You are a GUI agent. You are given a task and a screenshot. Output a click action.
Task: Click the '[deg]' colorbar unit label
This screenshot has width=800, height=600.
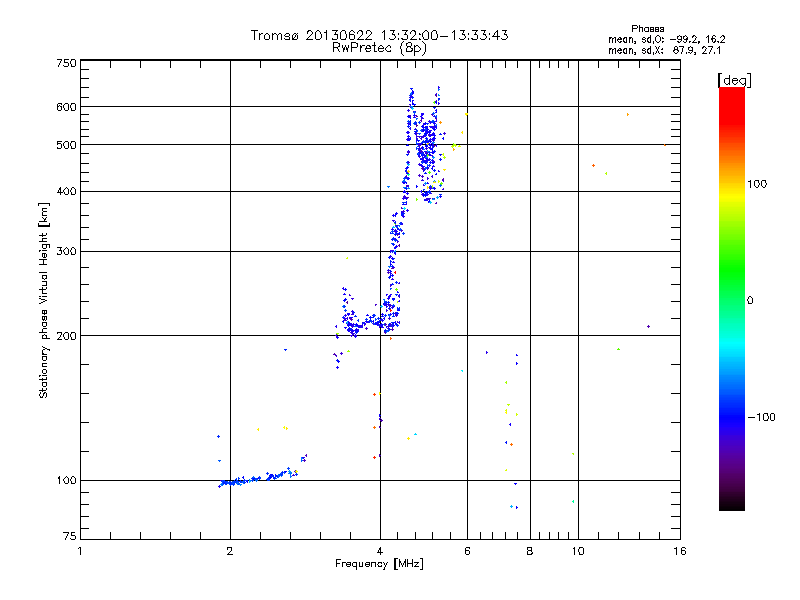[x=734, y=80]
